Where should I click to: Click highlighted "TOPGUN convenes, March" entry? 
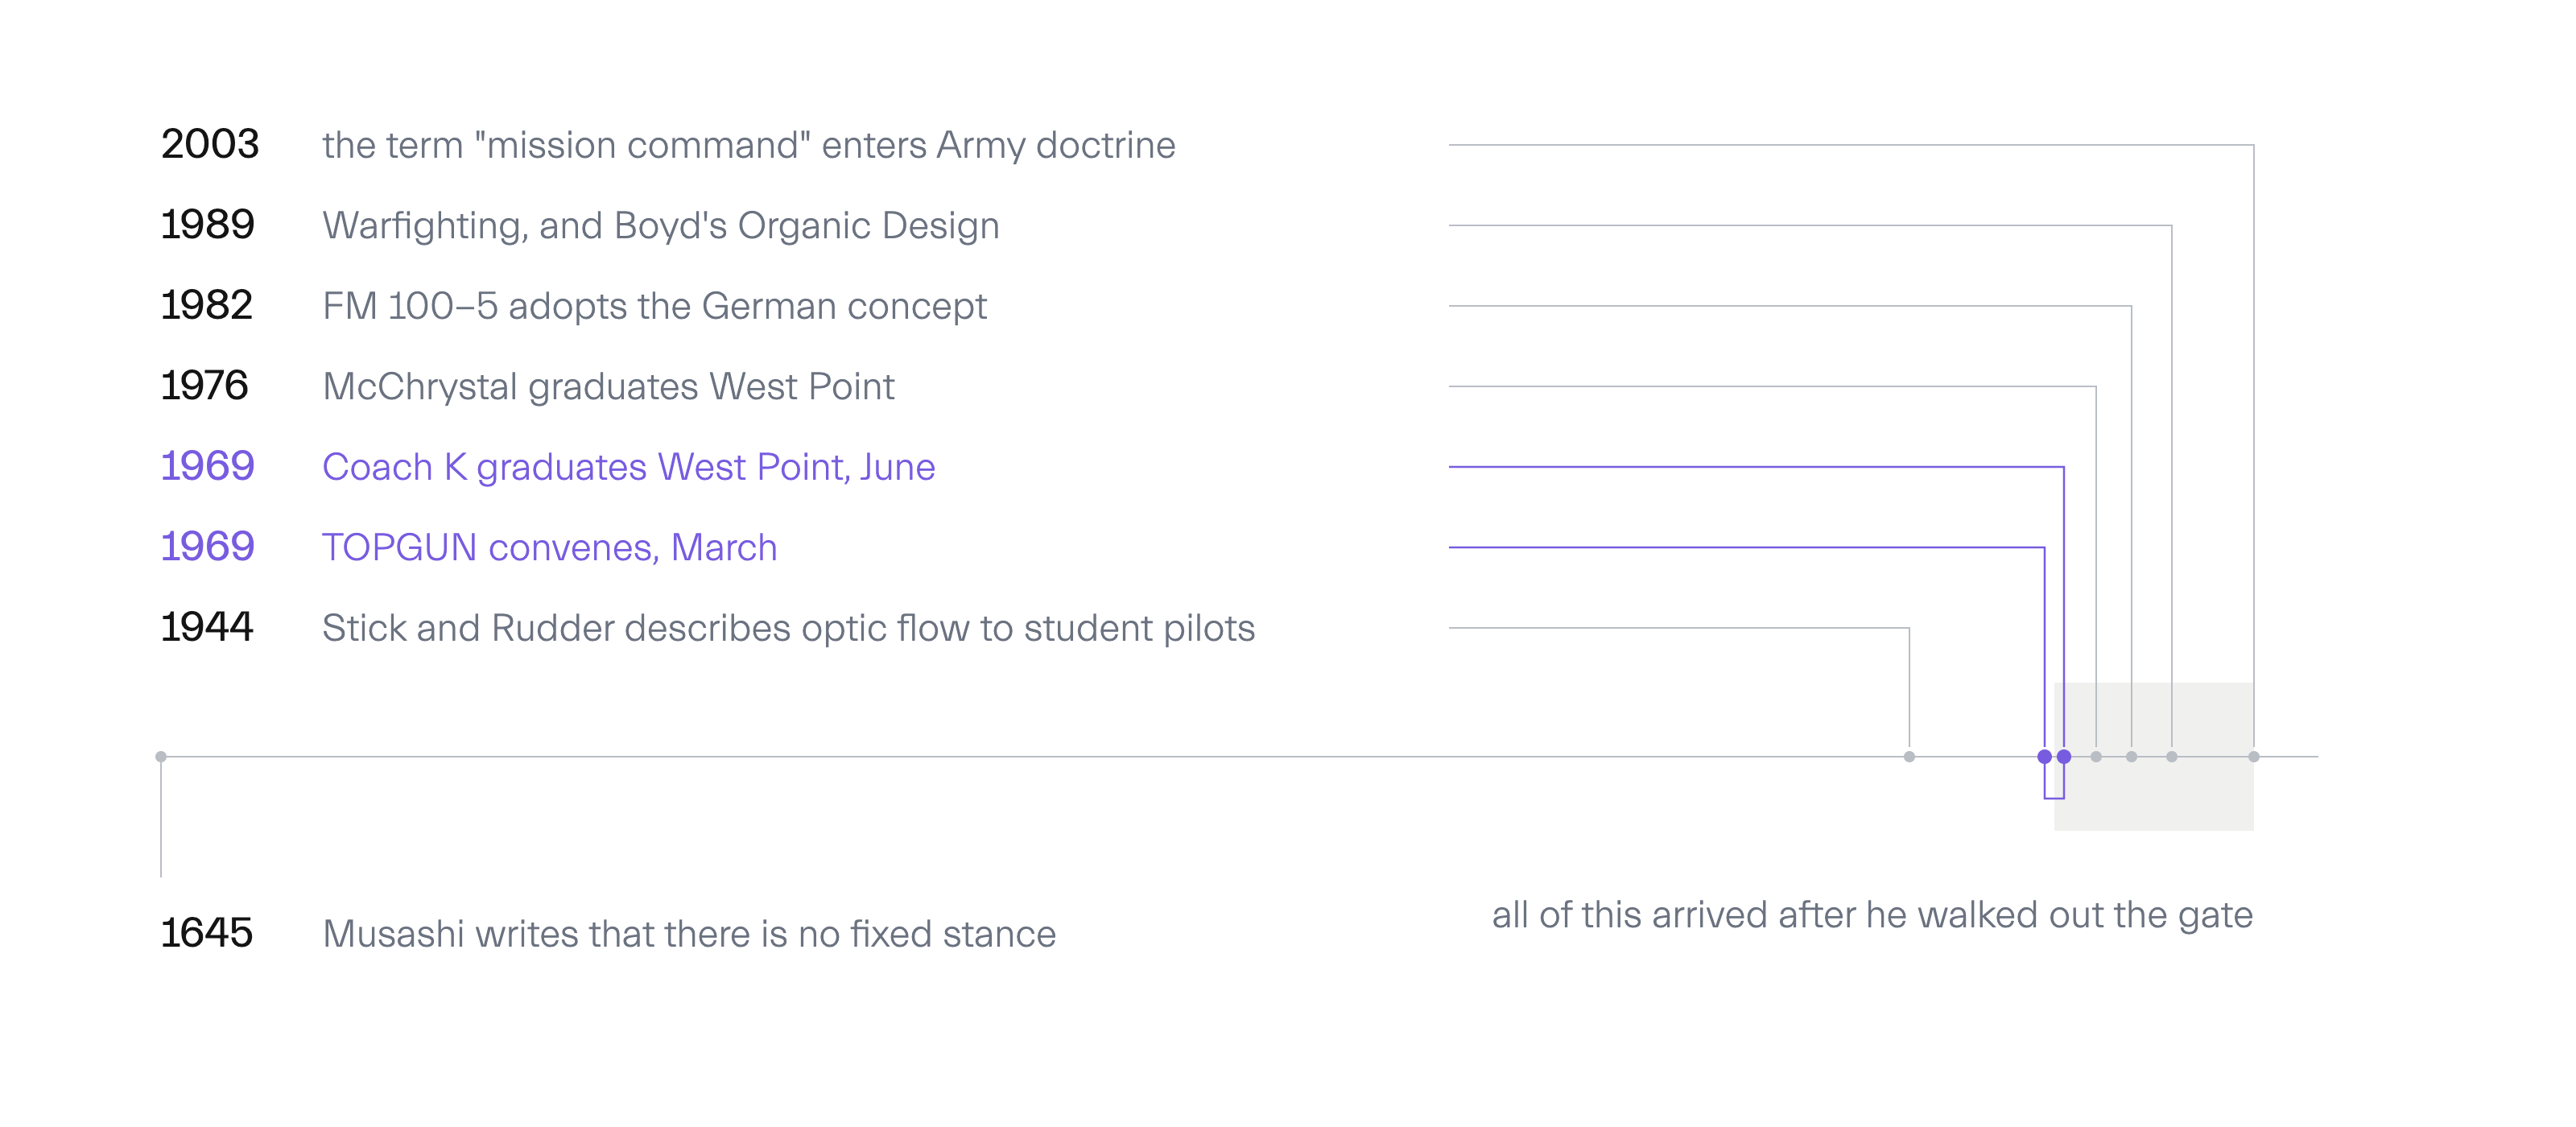coord(549,548)
